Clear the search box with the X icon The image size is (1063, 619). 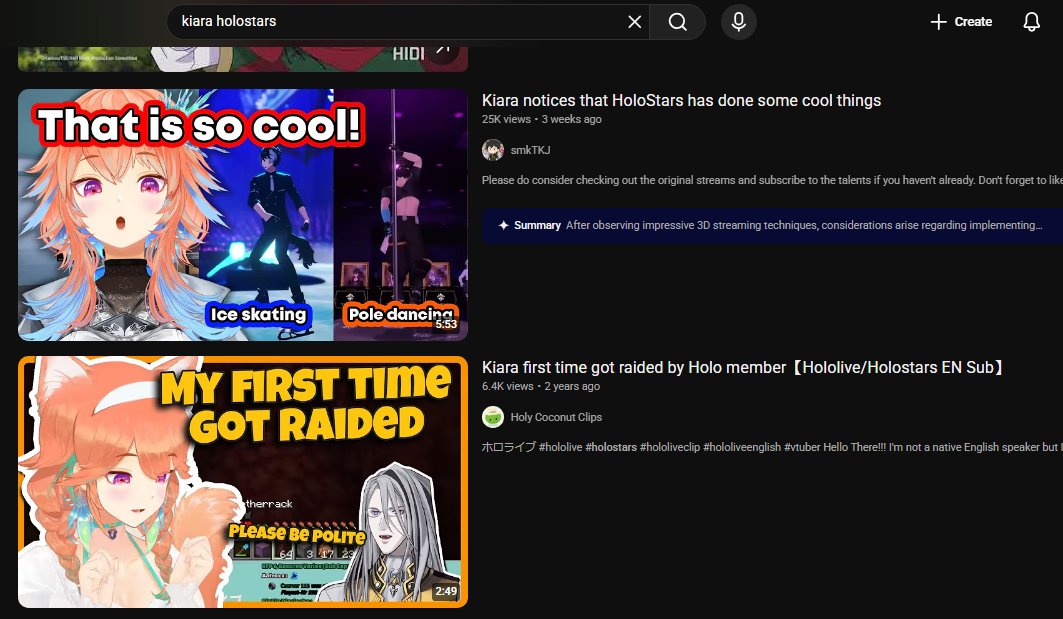click(635, 22)
